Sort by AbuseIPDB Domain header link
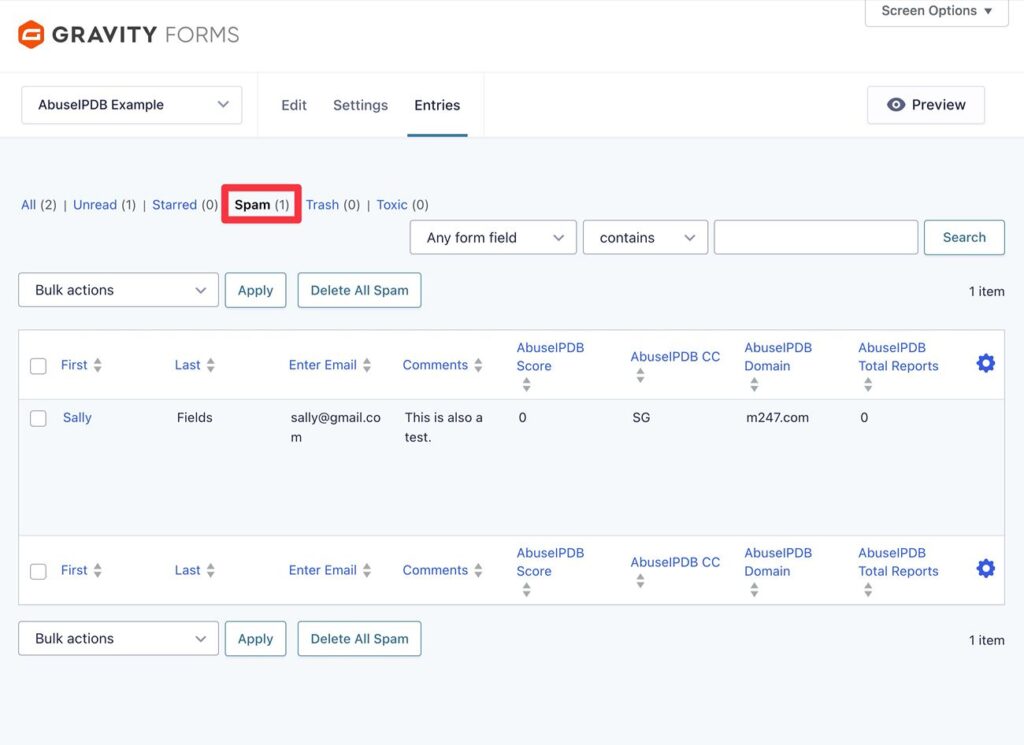The image size is (1024, 745). point(778,357)
